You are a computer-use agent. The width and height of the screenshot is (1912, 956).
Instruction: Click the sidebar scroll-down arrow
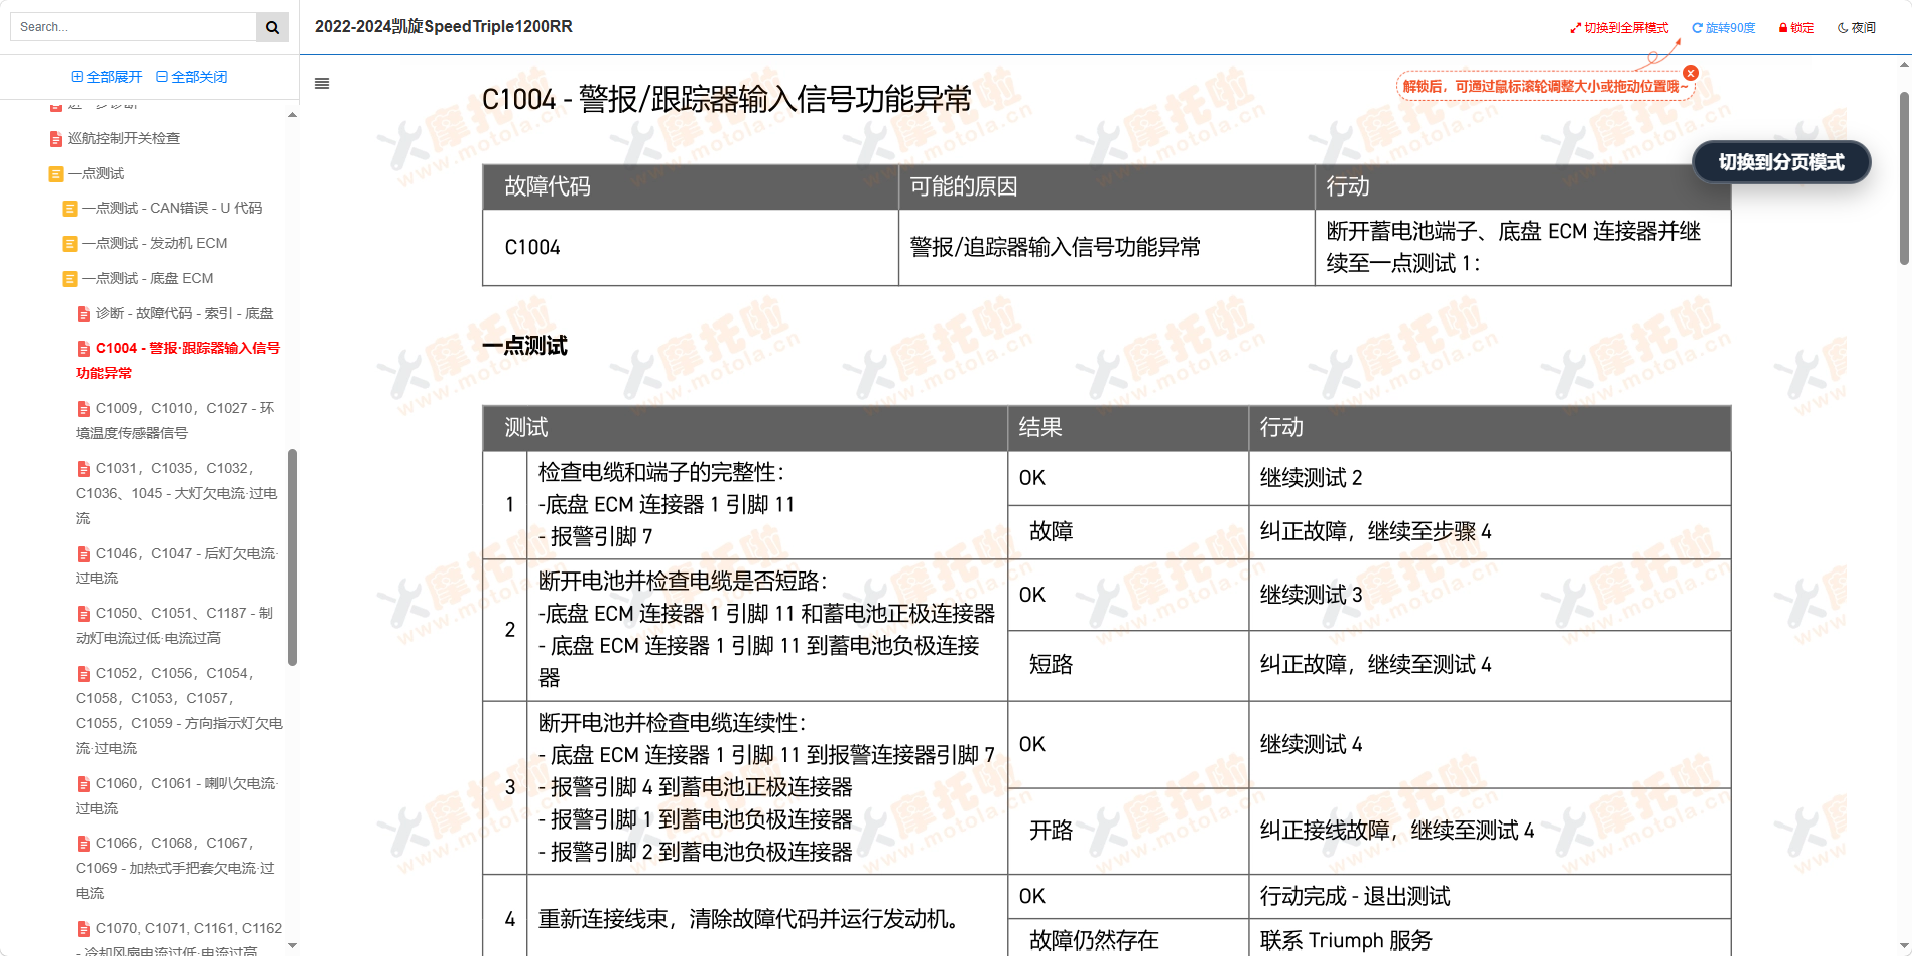point(292,945)
